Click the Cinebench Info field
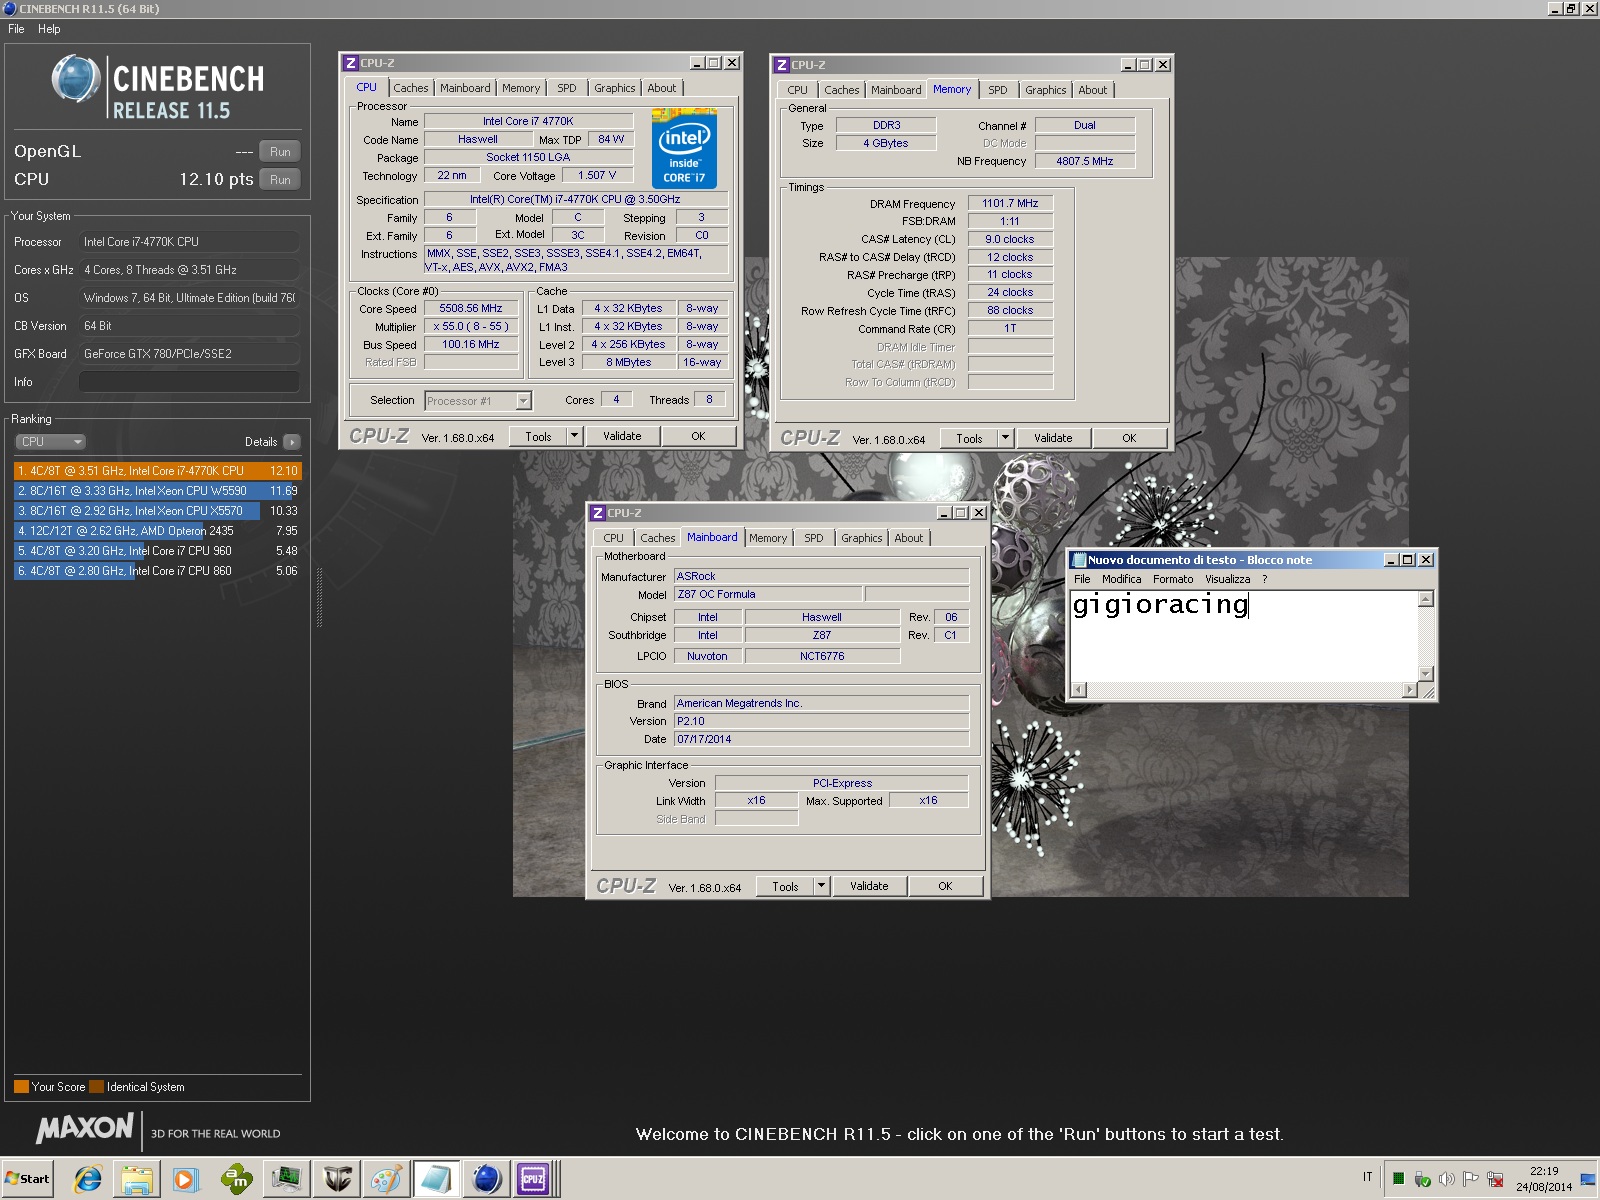The height and width of the screenshot is (1200, 1600). (x=189, y=382)
